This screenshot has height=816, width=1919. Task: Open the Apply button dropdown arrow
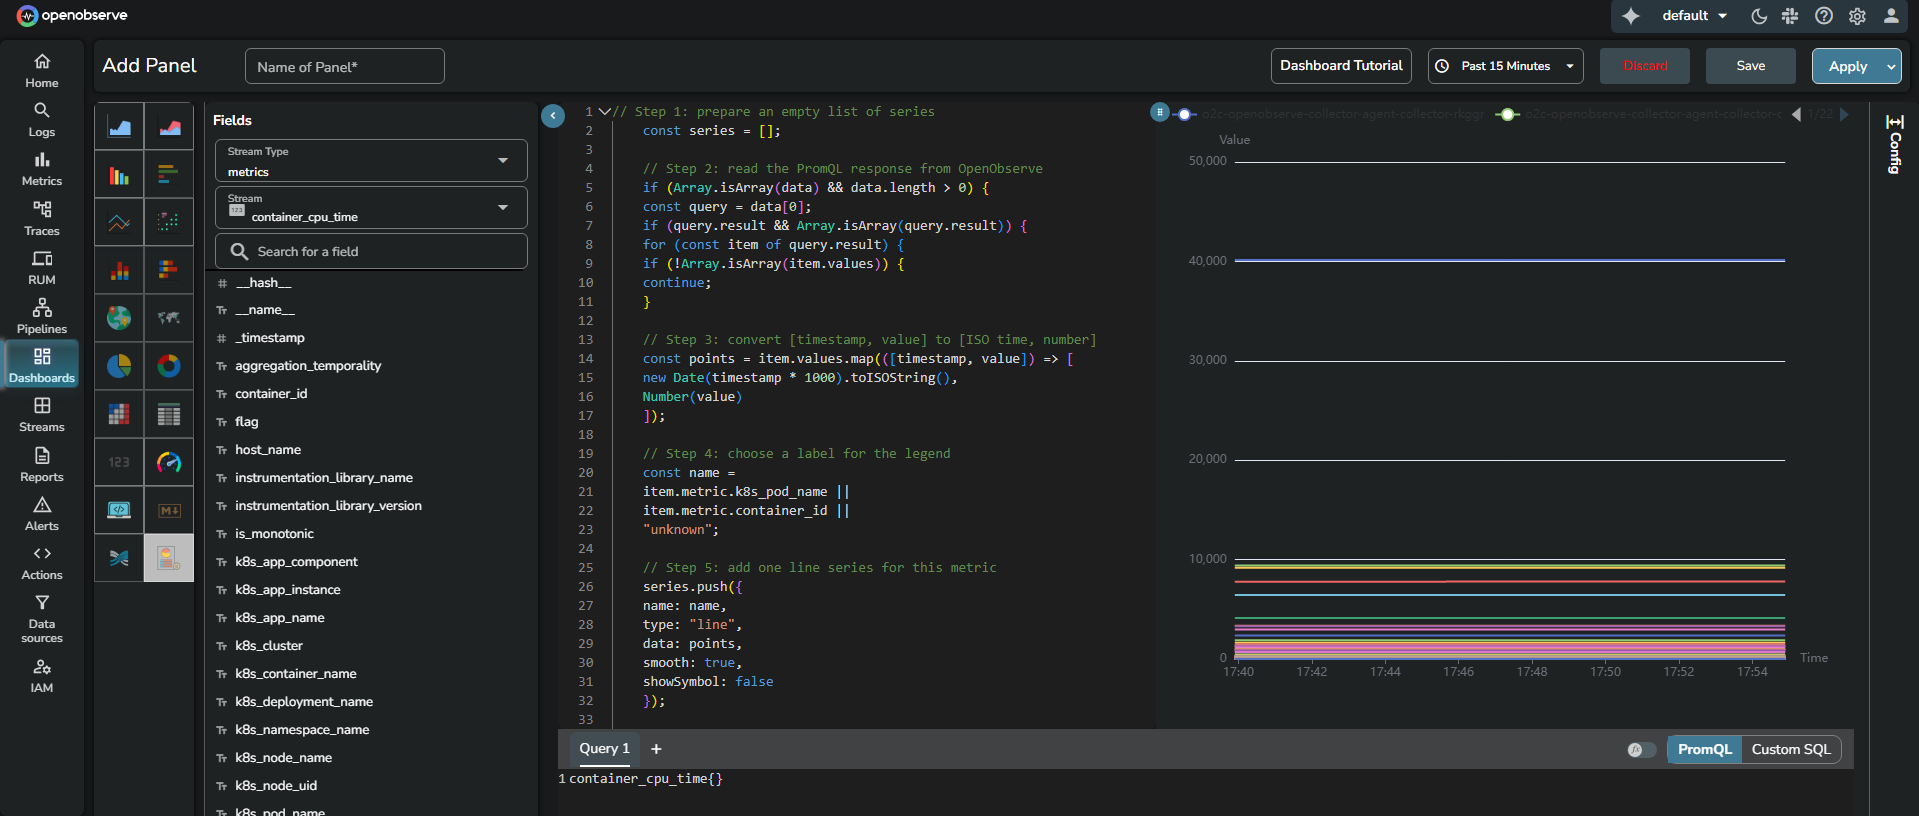pos(1891,66)
